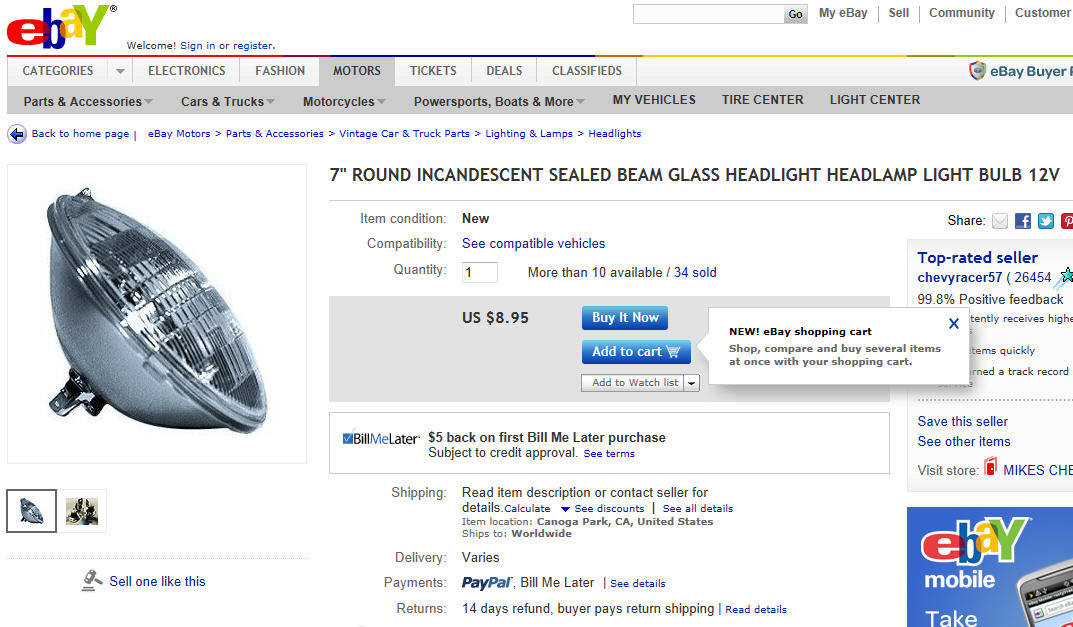Add the headlight to cart

point(635,352)
